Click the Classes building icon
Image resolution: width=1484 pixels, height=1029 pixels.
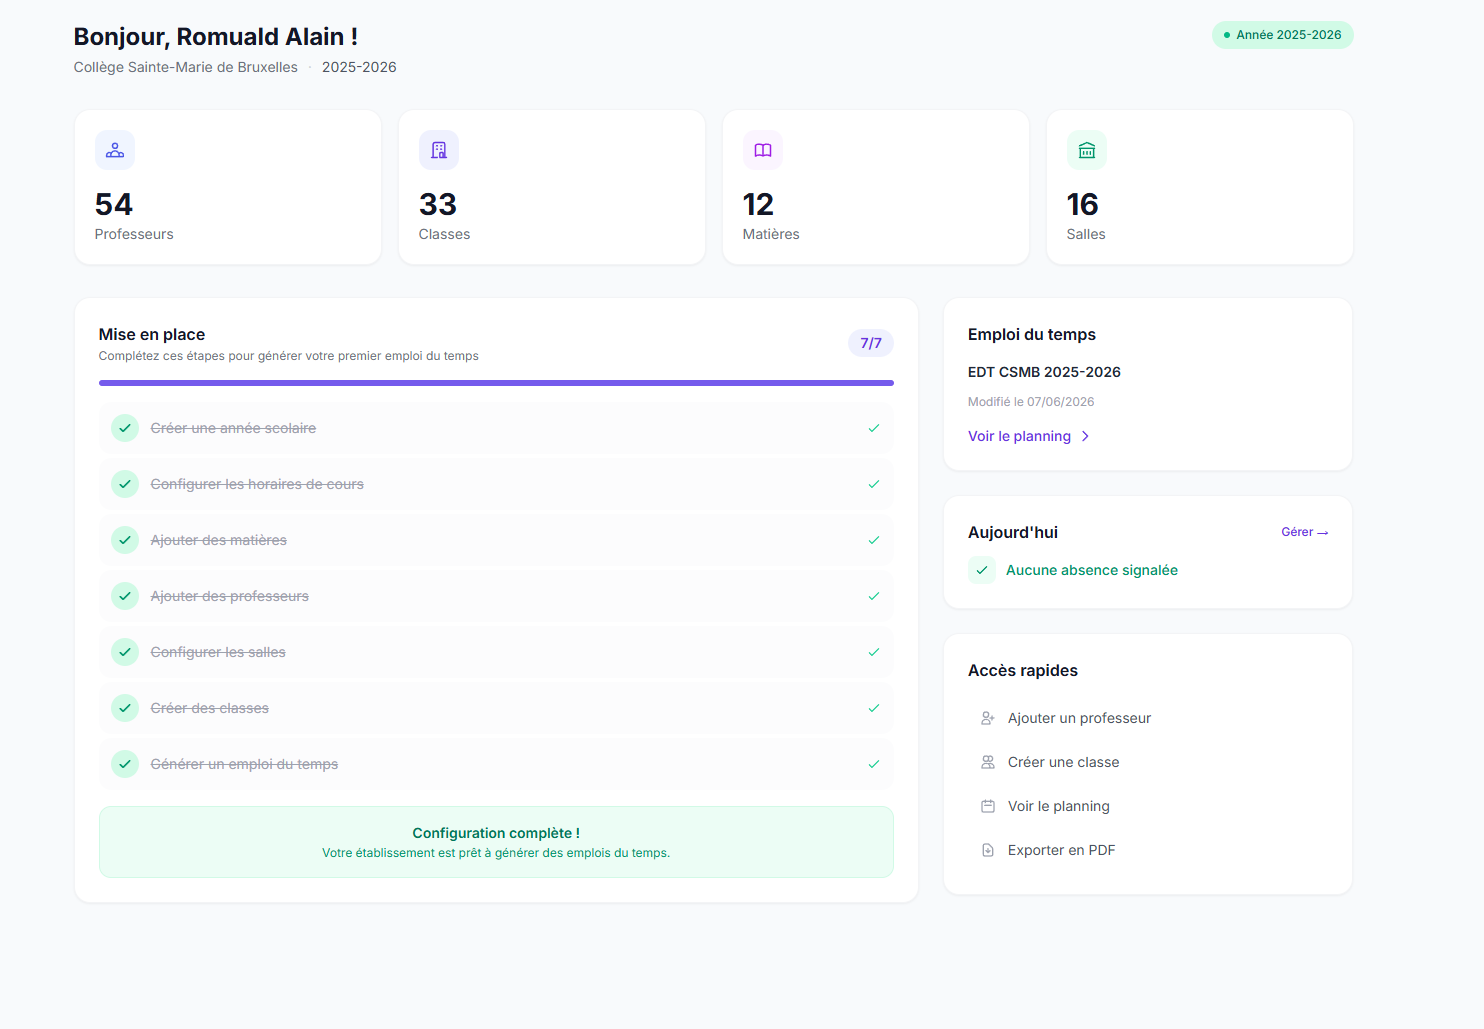click(x=439, y=150)
